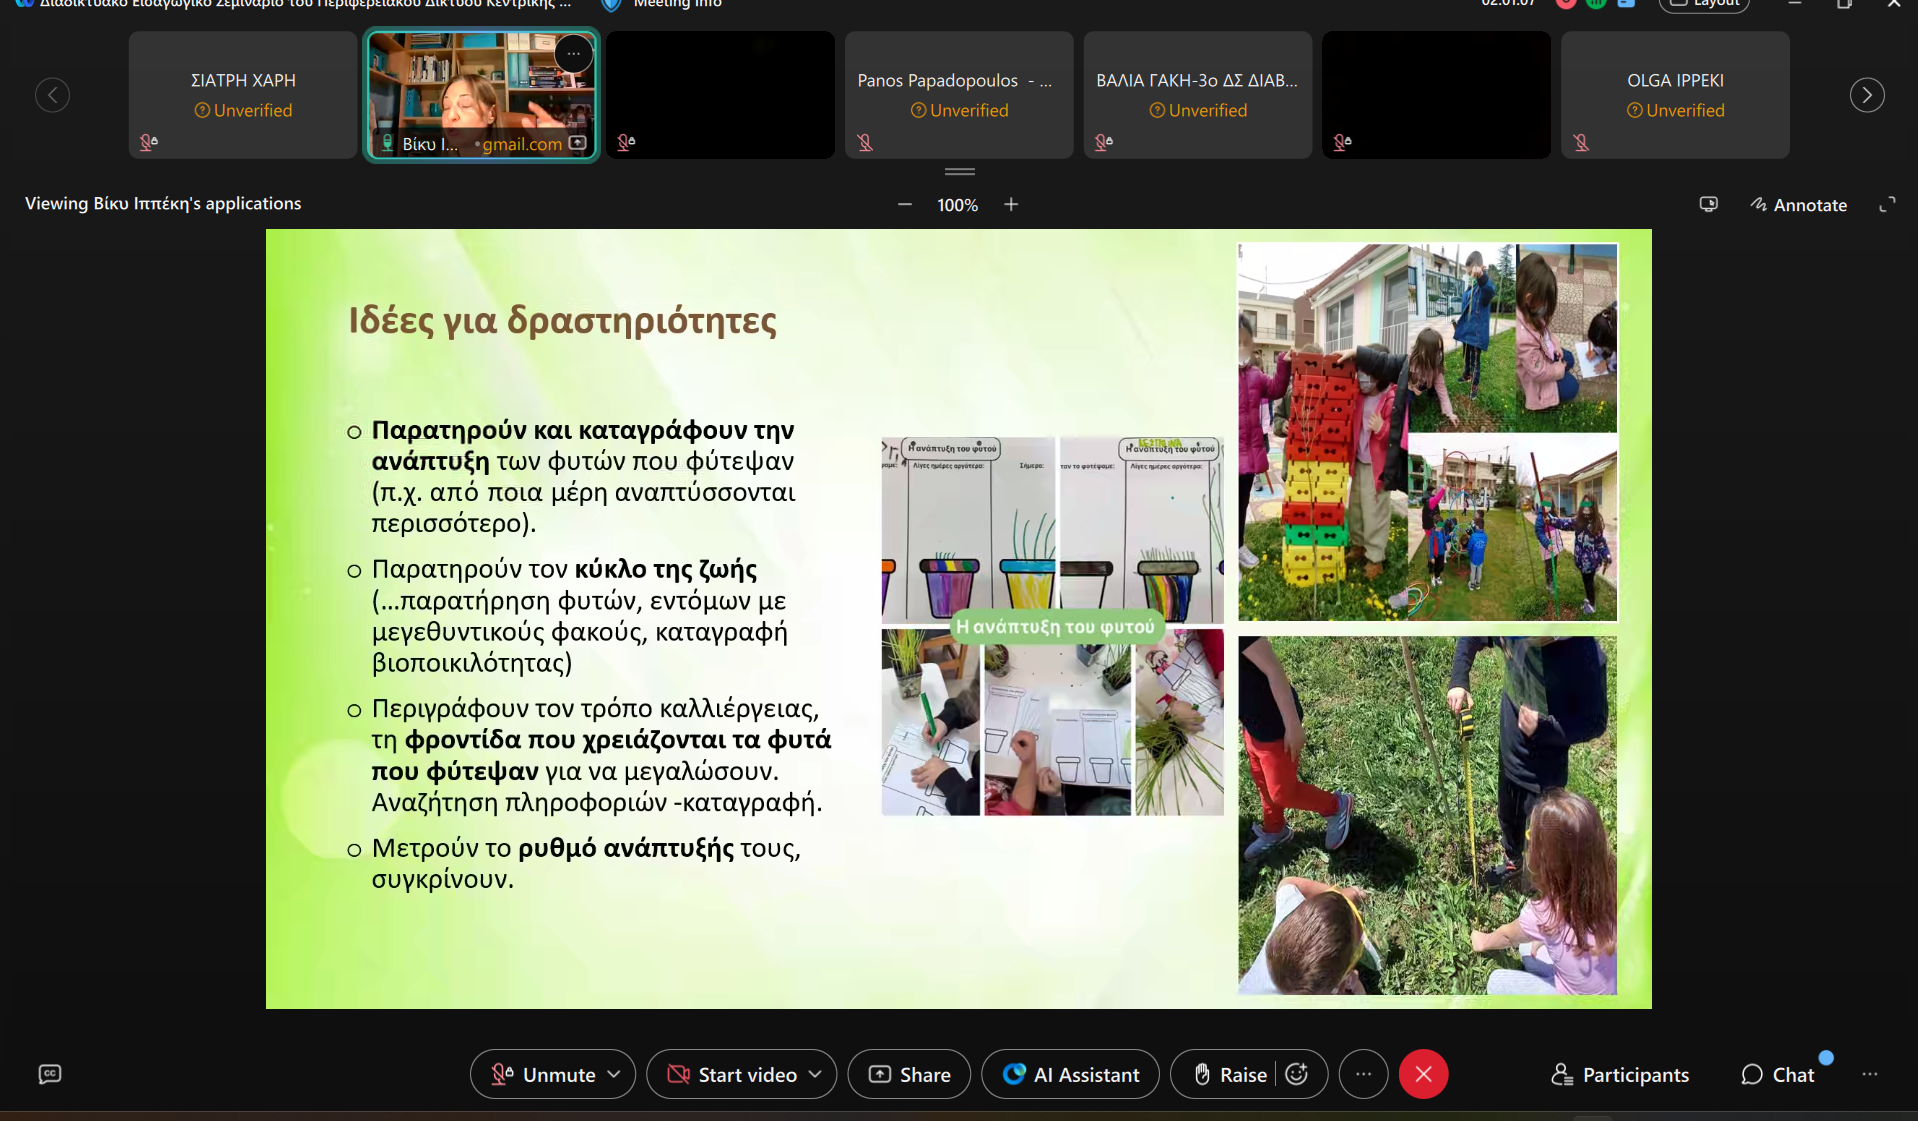Screen dimensions: 1918x1121
Task: Show next participants with right arrow
Action: pyautogui.click(x=1866, y=95)
